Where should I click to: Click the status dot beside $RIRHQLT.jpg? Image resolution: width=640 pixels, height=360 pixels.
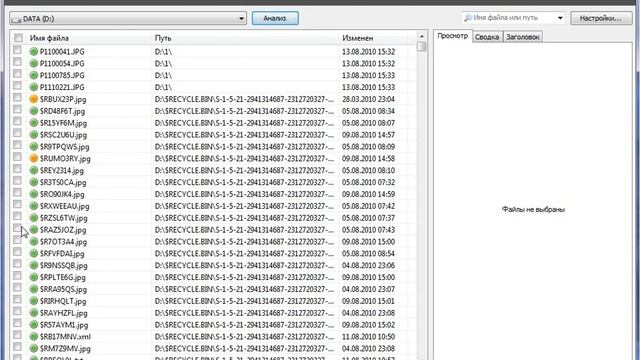pyautogui.click(x=34, y=301)
